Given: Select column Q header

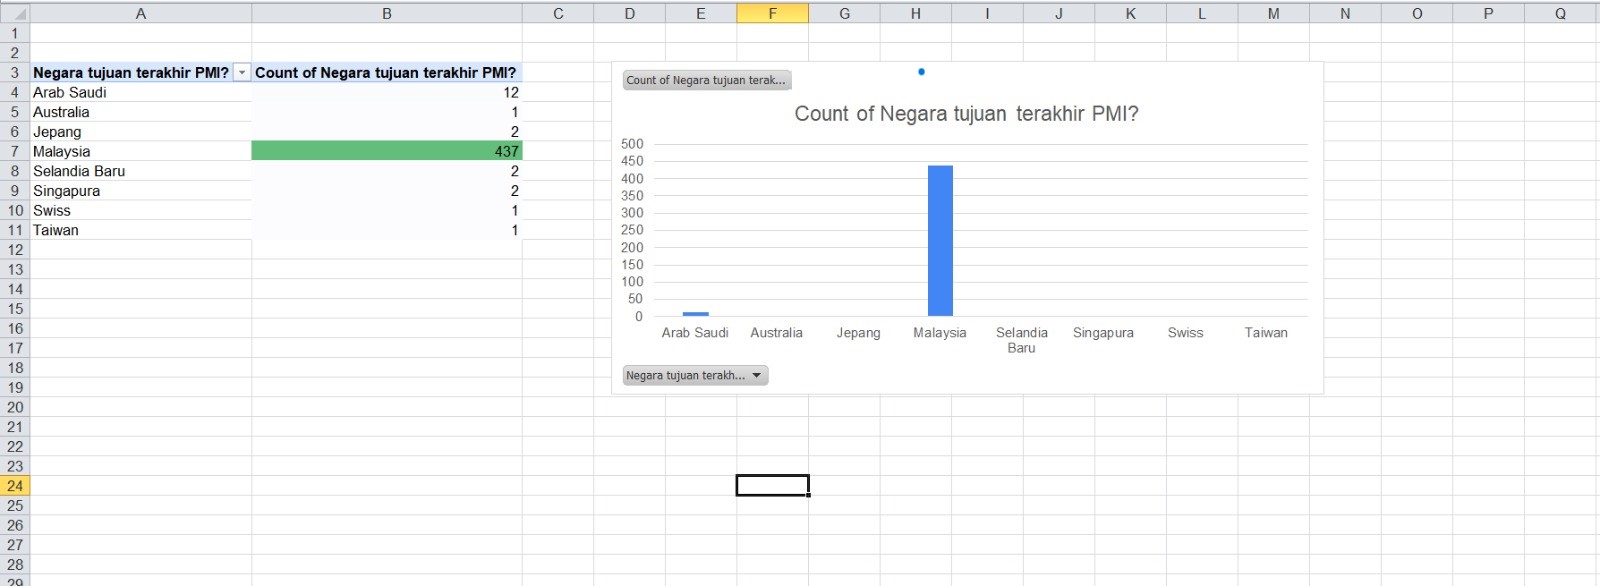Looking at the screenshot, I should pyautogui.click(x=1559, y=14).
